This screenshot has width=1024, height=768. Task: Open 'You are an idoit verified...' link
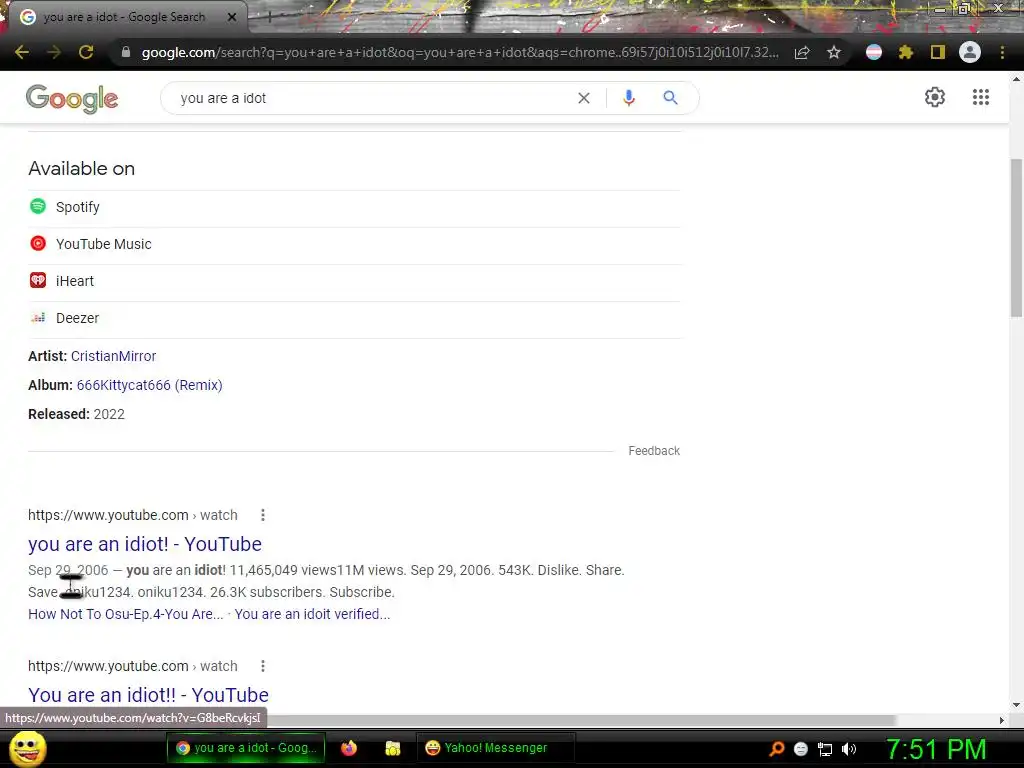pos(312,614)
